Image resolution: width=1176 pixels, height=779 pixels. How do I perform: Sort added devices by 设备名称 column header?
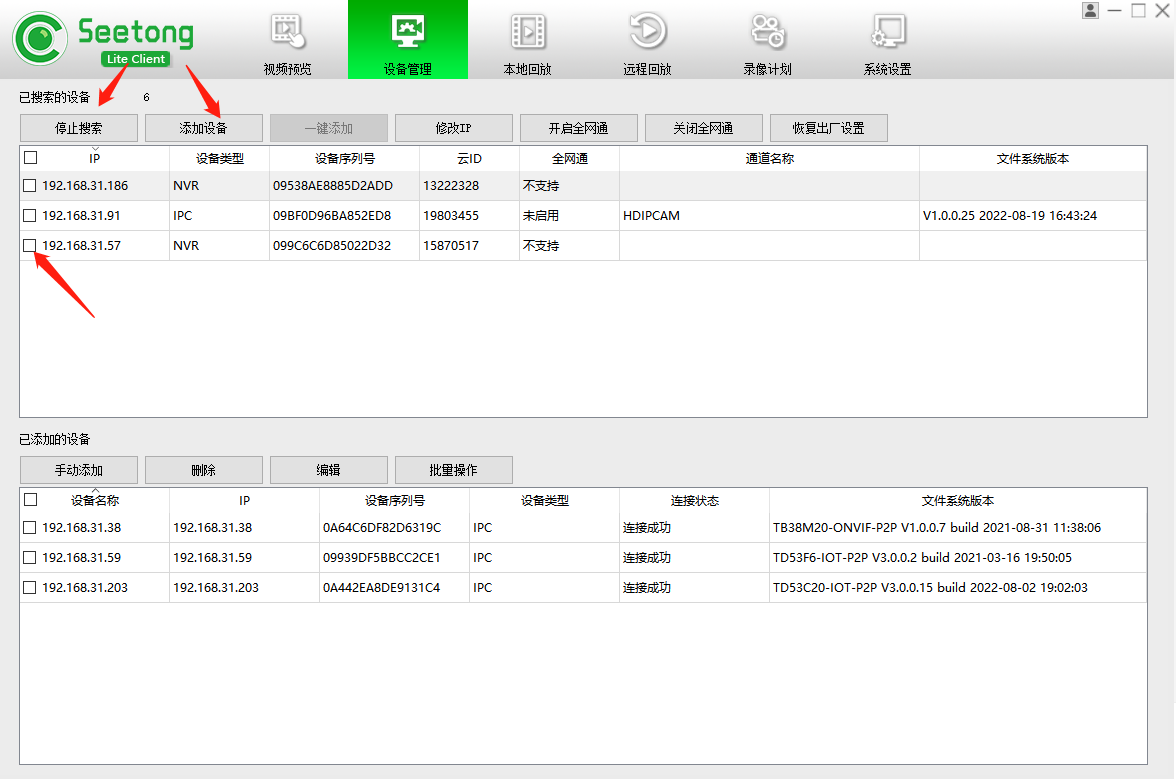tap(94, 500)
